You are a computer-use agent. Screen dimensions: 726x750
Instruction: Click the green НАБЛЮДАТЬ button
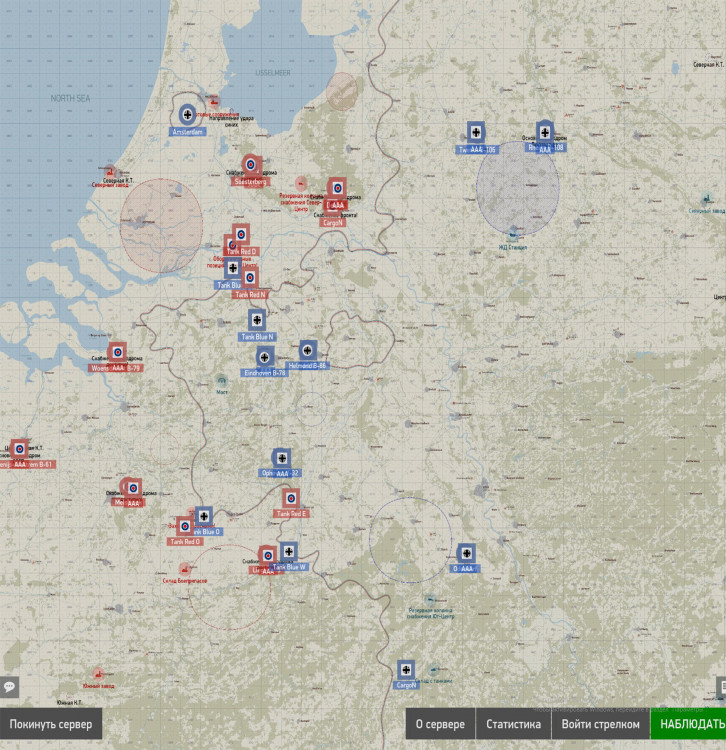pos(689,724)
